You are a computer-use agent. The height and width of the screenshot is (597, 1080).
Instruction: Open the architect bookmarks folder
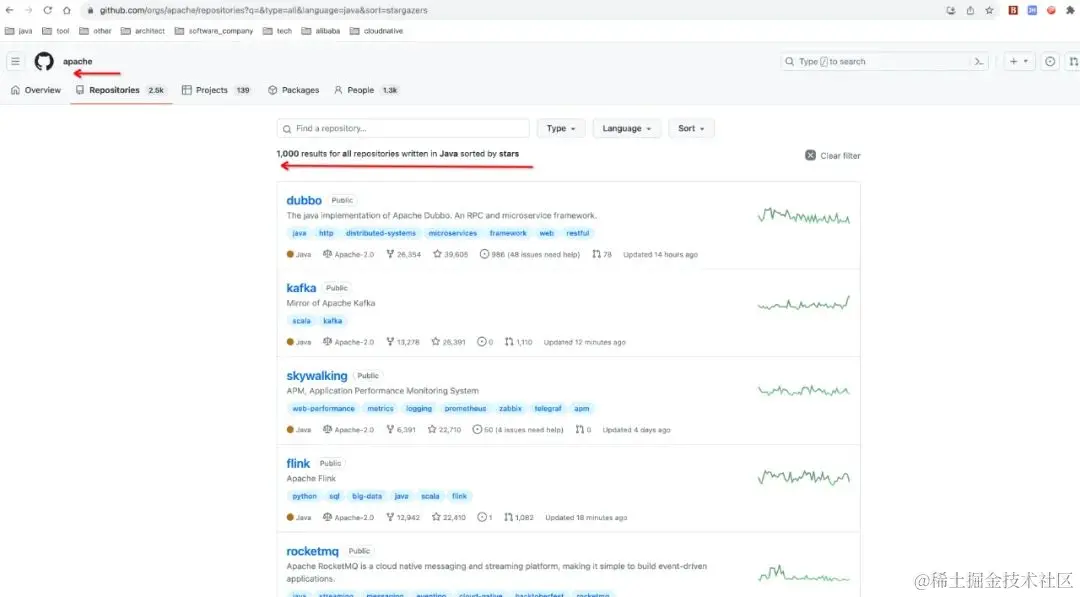tap(143, 31)
